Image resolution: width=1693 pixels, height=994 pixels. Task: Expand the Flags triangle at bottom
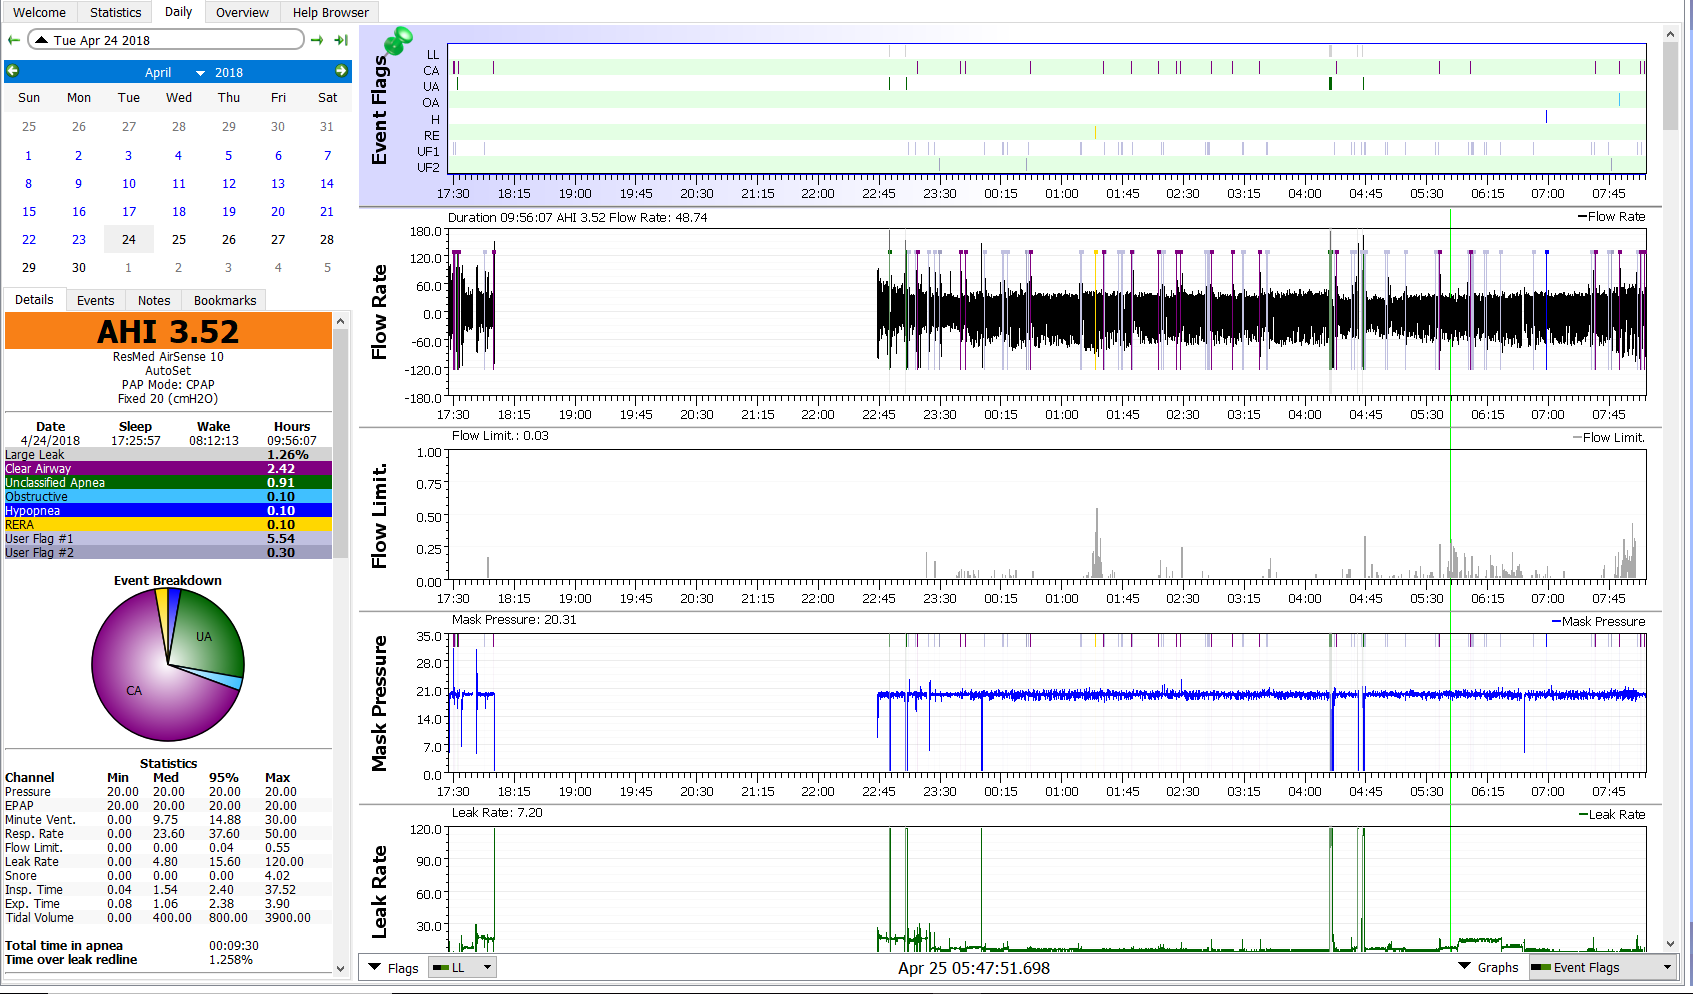click(375, 967)
